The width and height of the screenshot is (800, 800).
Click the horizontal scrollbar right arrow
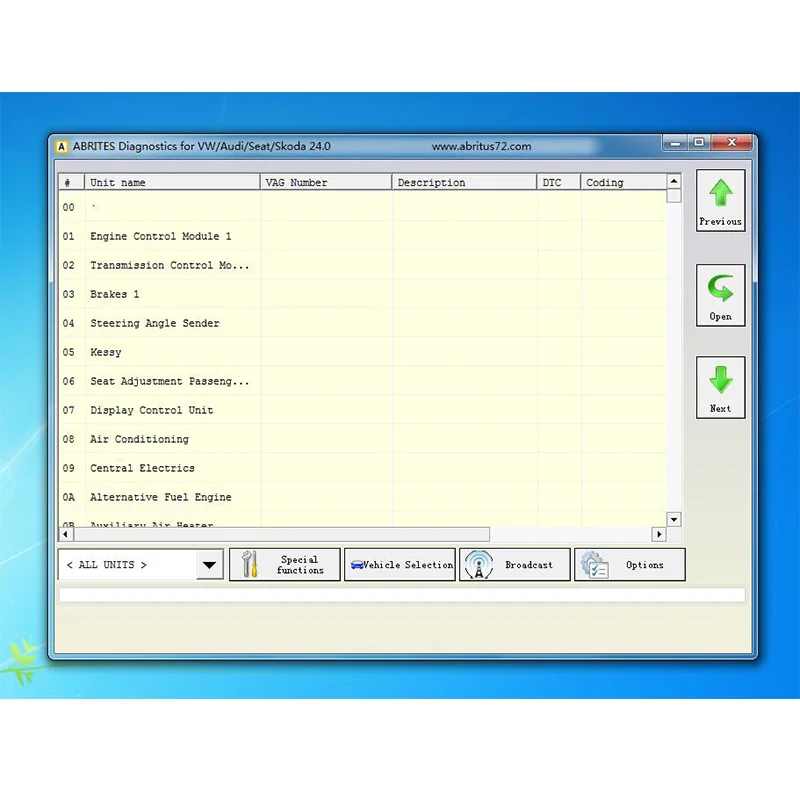pyautogui.click(x=659, y=534)
